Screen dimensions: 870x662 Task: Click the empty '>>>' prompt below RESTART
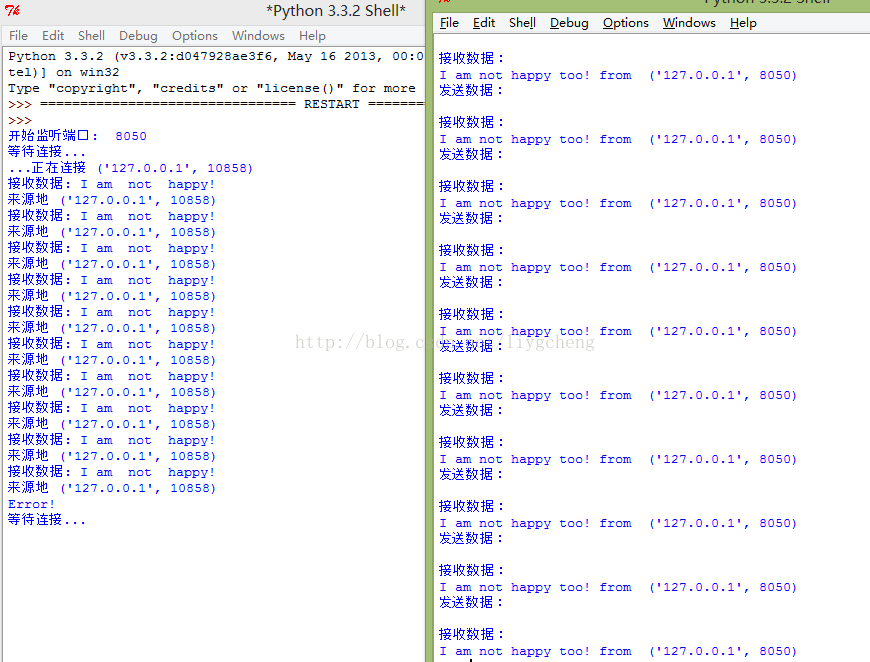(x=20, y=120)
